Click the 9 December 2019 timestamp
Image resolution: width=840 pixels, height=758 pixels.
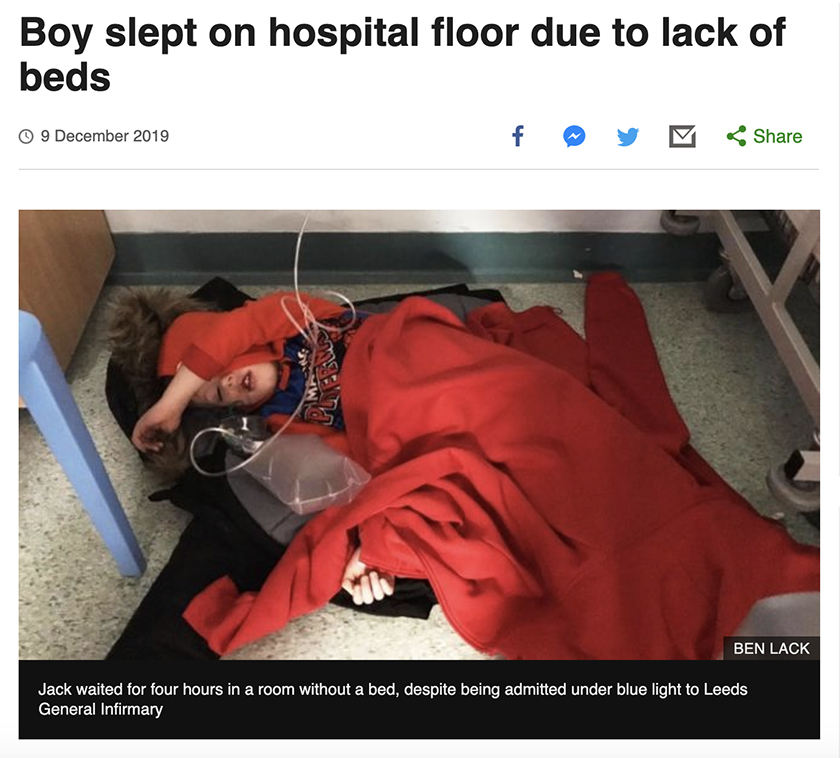(104, 136)
